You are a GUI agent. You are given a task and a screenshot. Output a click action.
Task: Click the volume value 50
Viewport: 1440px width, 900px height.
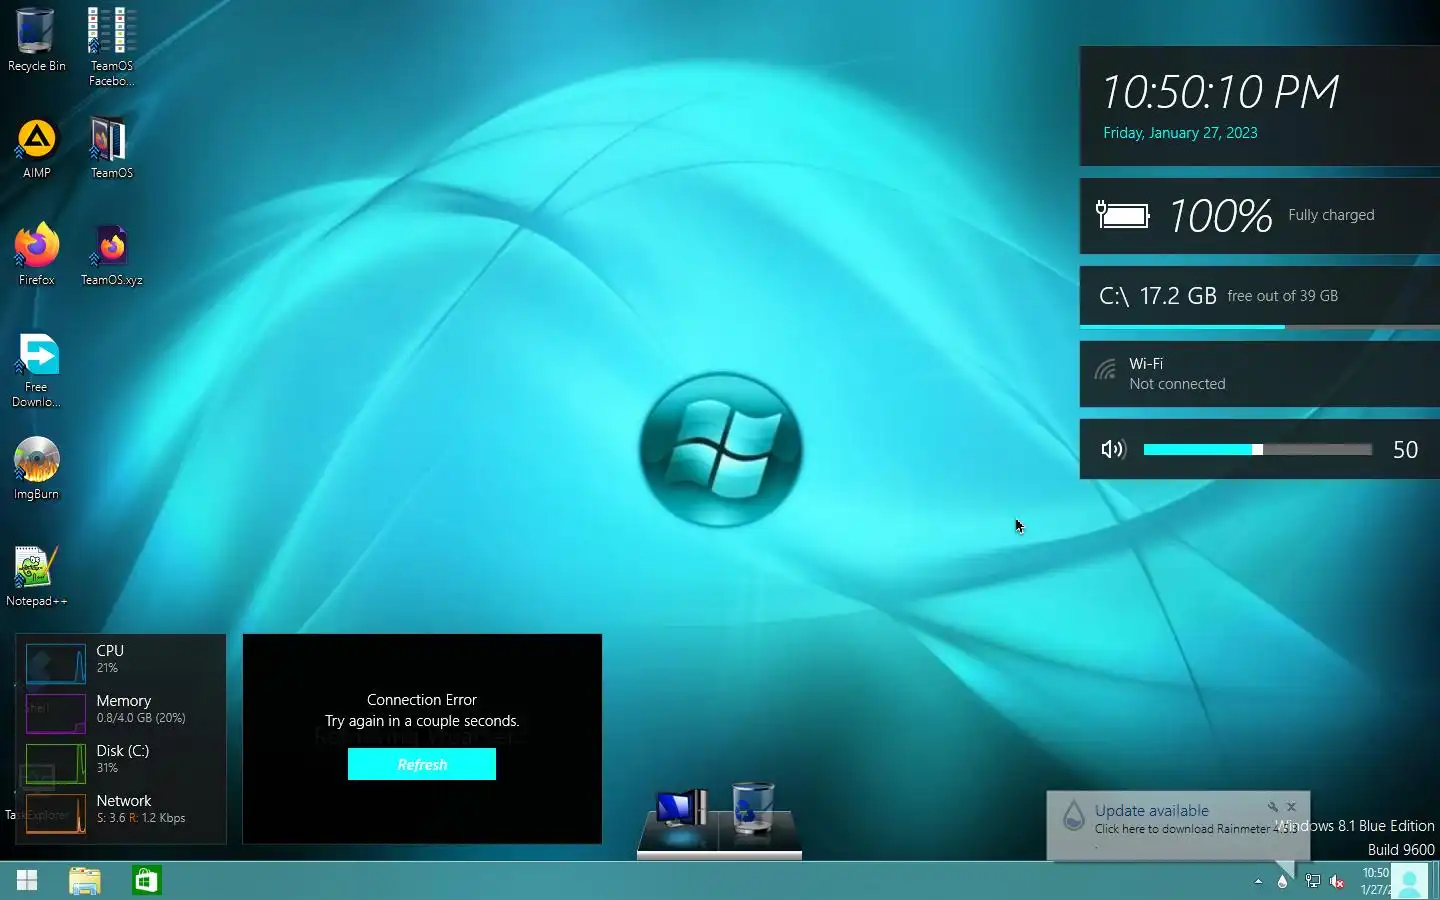[1405, 450]
